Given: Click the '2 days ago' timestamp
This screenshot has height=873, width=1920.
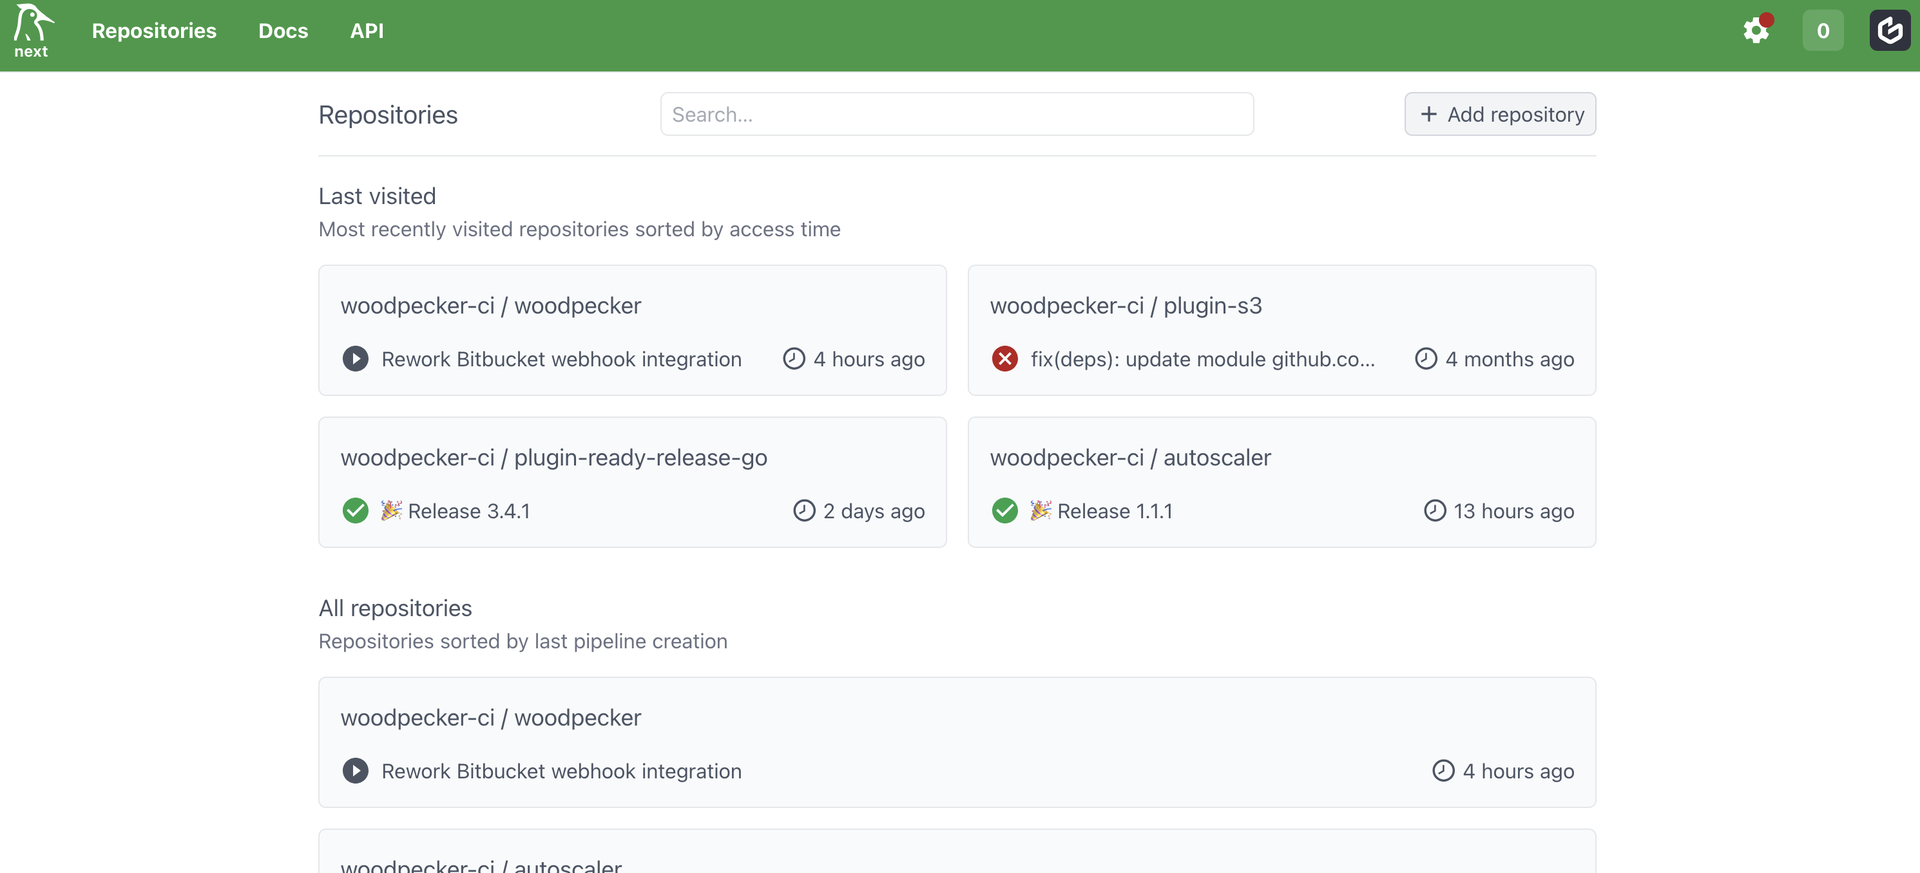Looking at the screenshot, I should pos(874,511).
